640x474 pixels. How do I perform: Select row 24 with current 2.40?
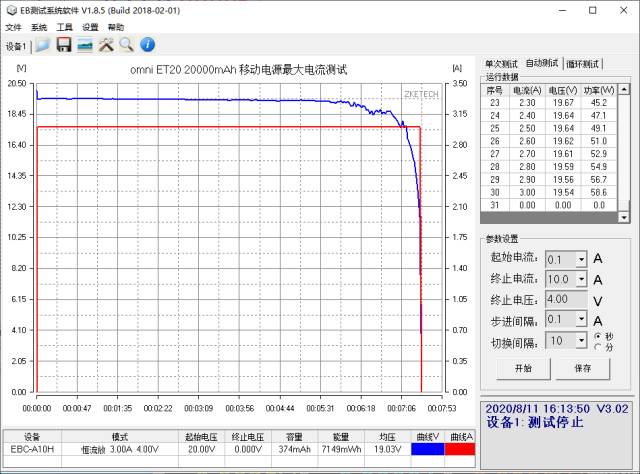pyautogui.click(x=549, y=116)
